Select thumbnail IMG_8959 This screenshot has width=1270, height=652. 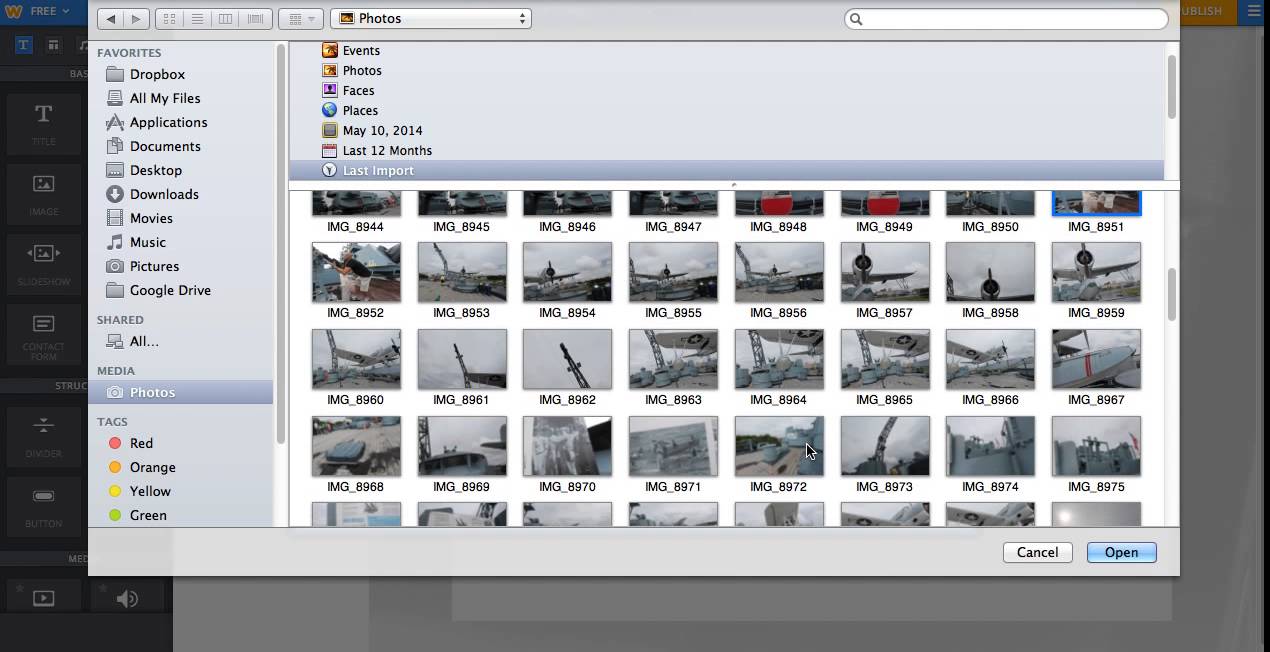coord(1096,272)
